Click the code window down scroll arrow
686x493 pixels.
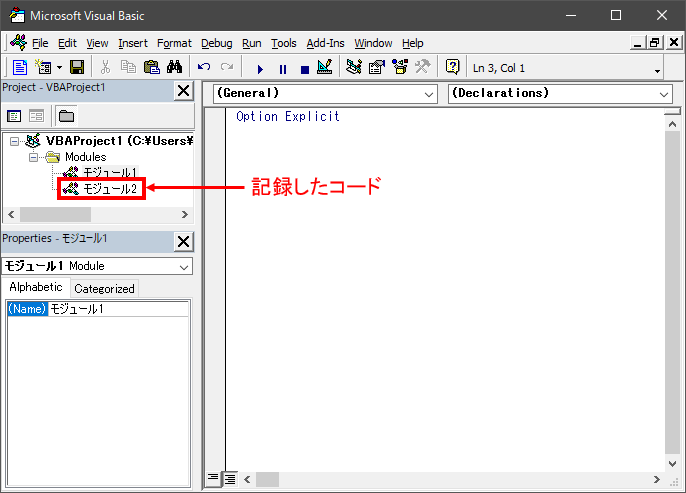[672, 463]
